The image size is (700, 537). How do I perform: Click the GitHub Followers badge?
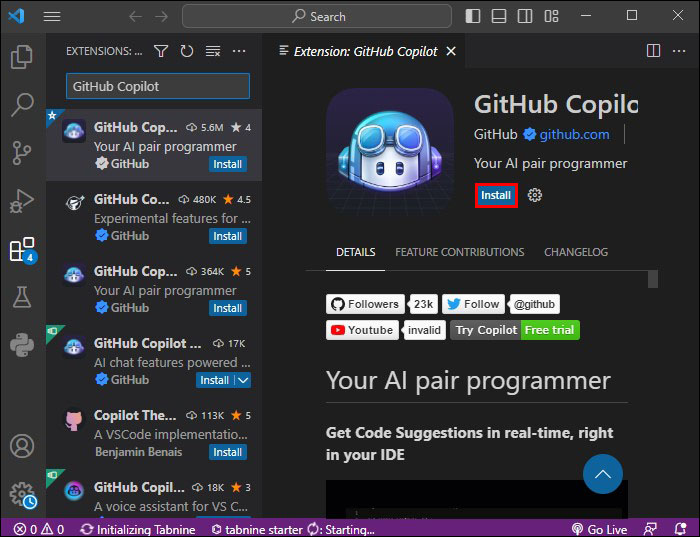click(x=365, y=304)
